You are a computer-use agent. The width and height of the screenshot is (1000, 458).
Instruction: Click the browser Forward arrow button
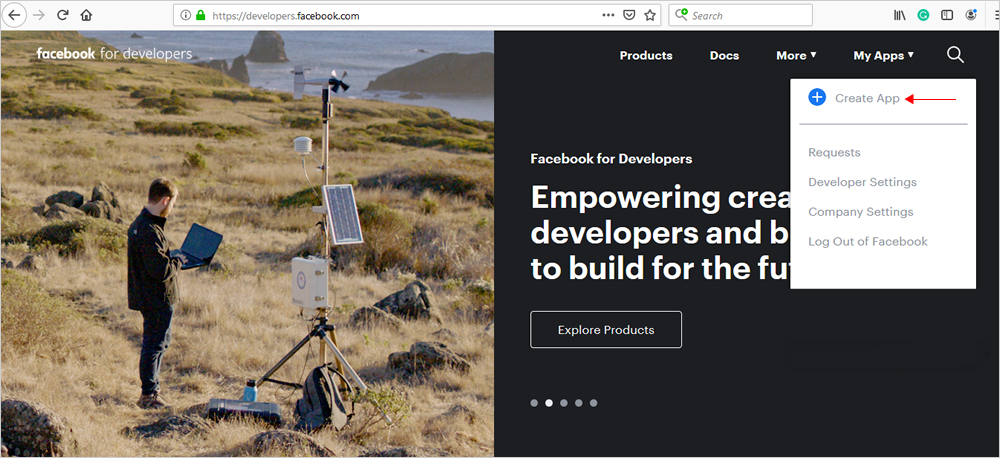click(39, 15)
